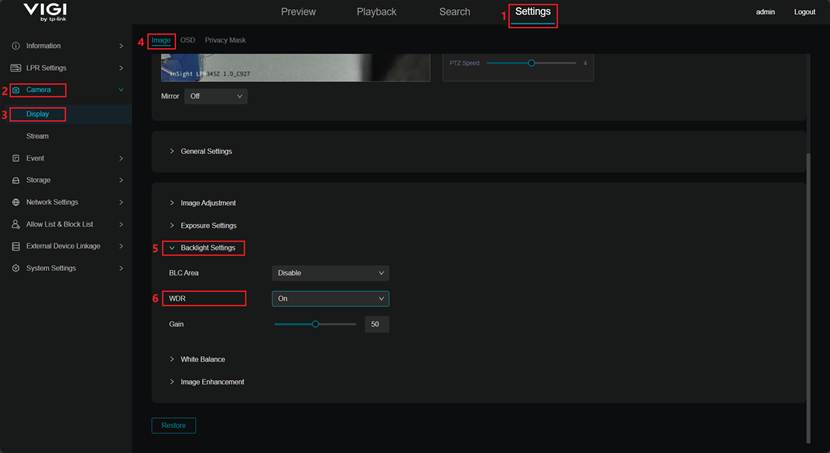Click the BLC Area label text

click(x=184, y=273)
